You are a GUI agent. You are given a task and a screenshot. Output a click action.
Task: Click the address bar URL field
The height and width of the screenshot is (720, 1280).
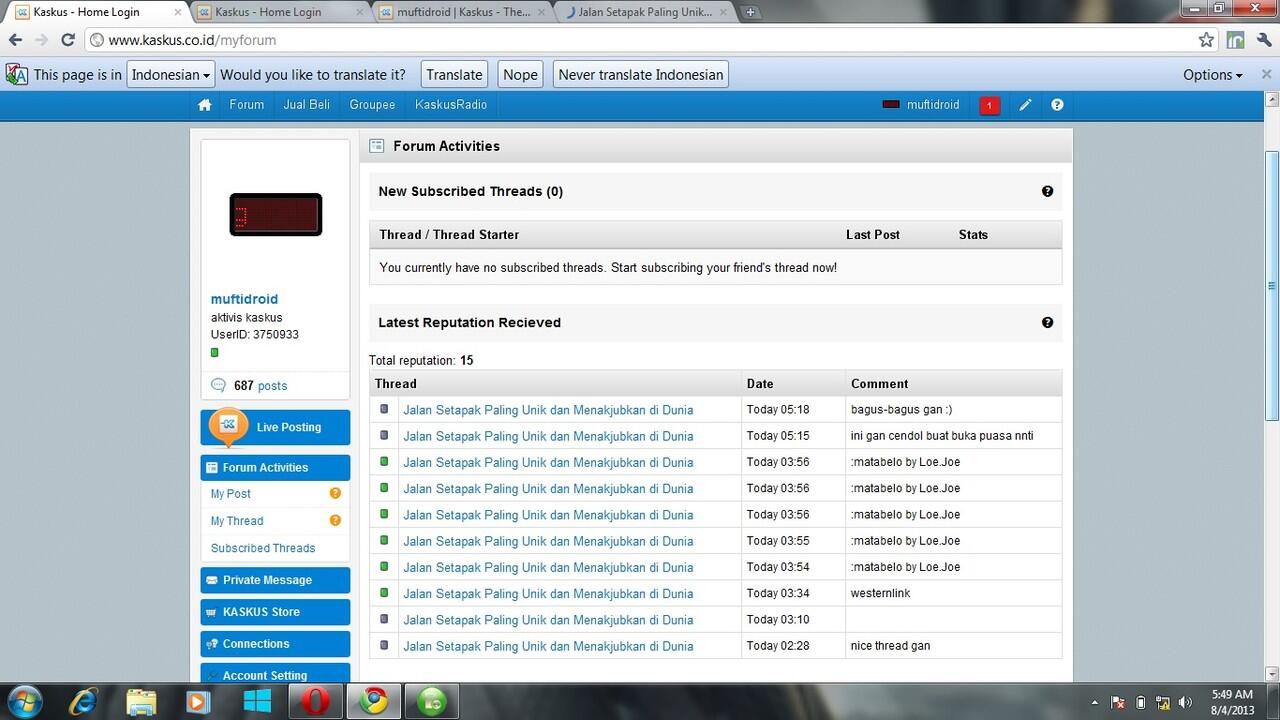[640, 40]
